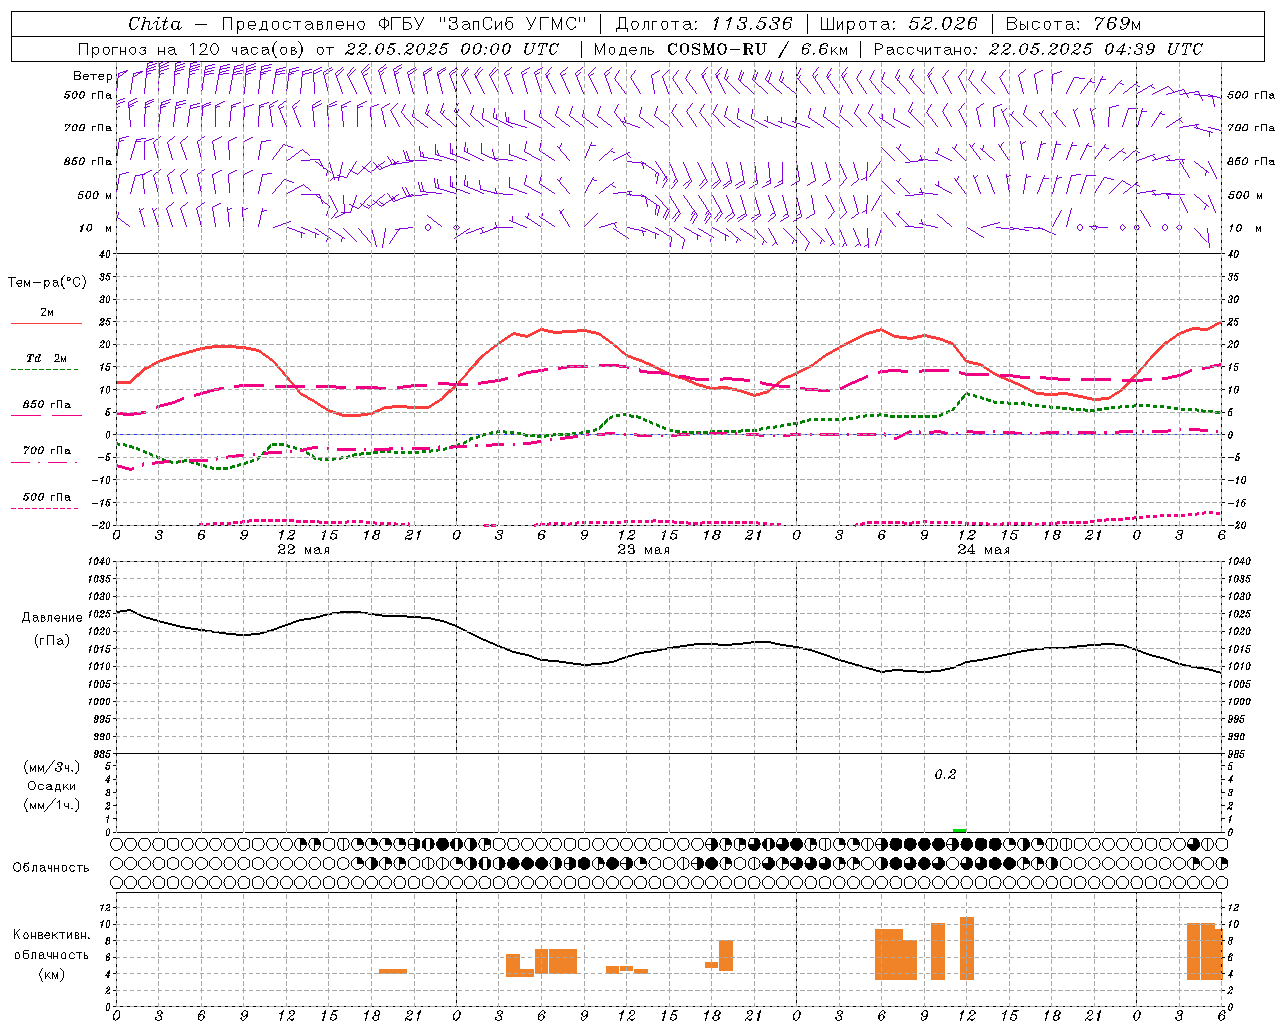Click the "22 мая" date label

tap(303, 550)
